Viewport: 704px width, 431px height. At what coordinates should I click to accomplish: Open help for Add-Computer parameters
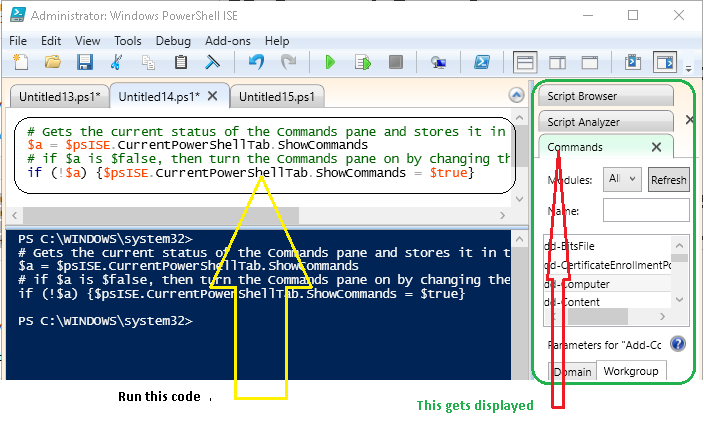tap(678, 344)
